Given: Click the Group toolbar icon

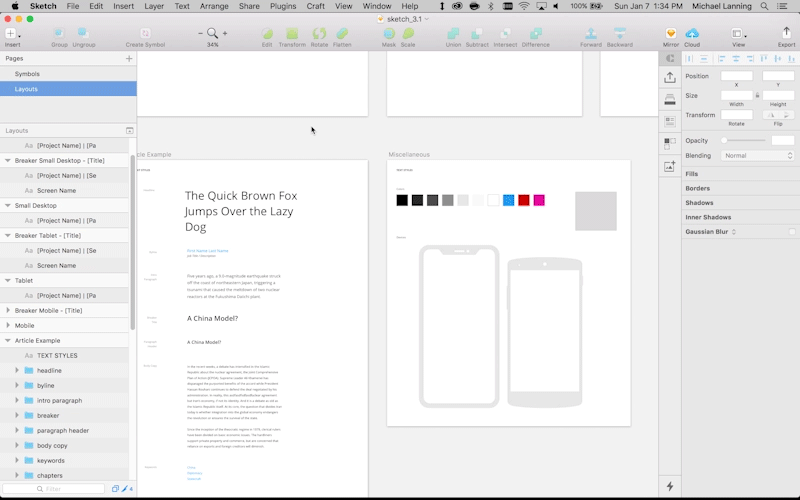Looking at the screenshot, I should click(59, 34).
